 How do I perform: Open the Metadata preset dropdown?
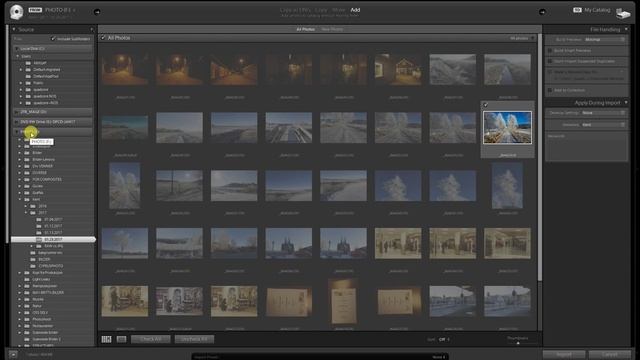[603, 124]
